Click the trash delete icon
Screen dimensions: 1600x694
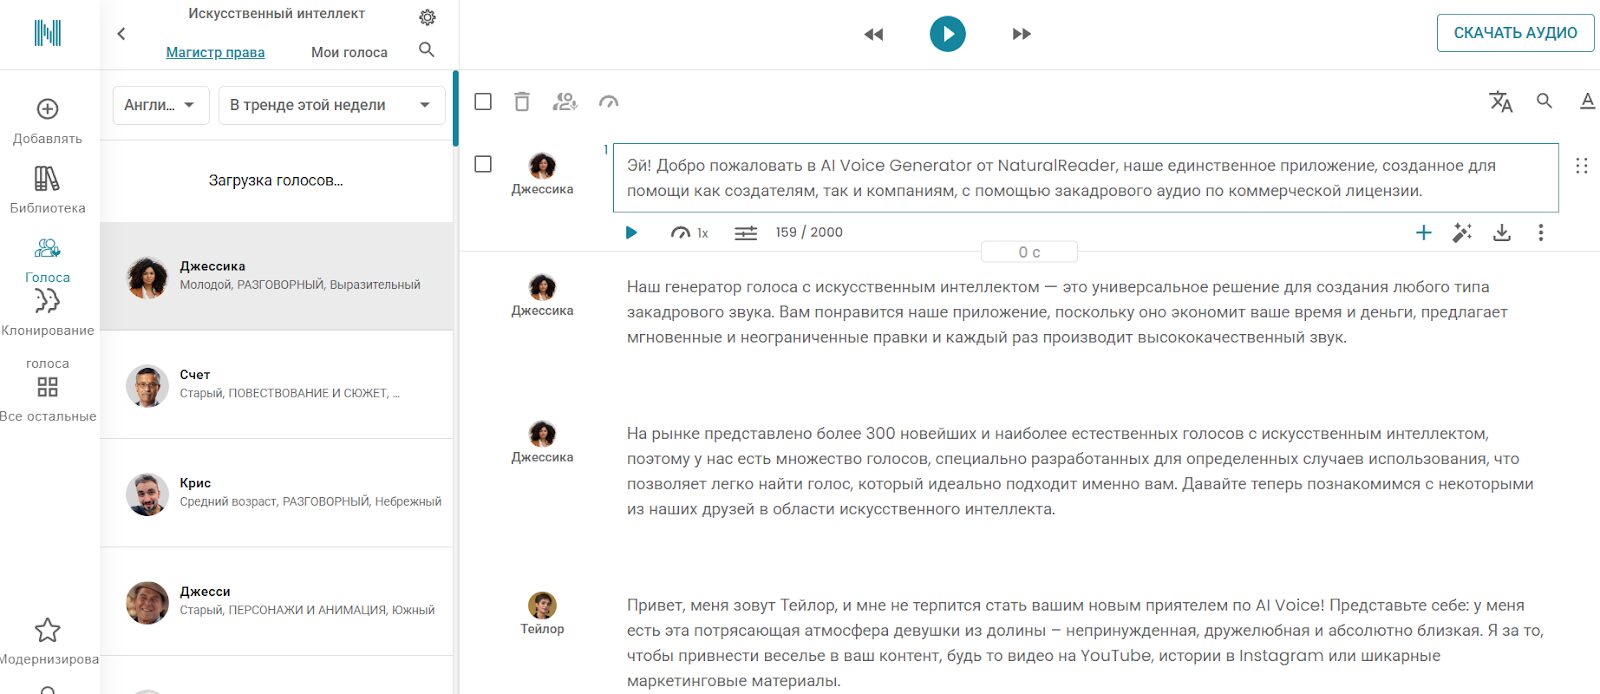point(522,102)
